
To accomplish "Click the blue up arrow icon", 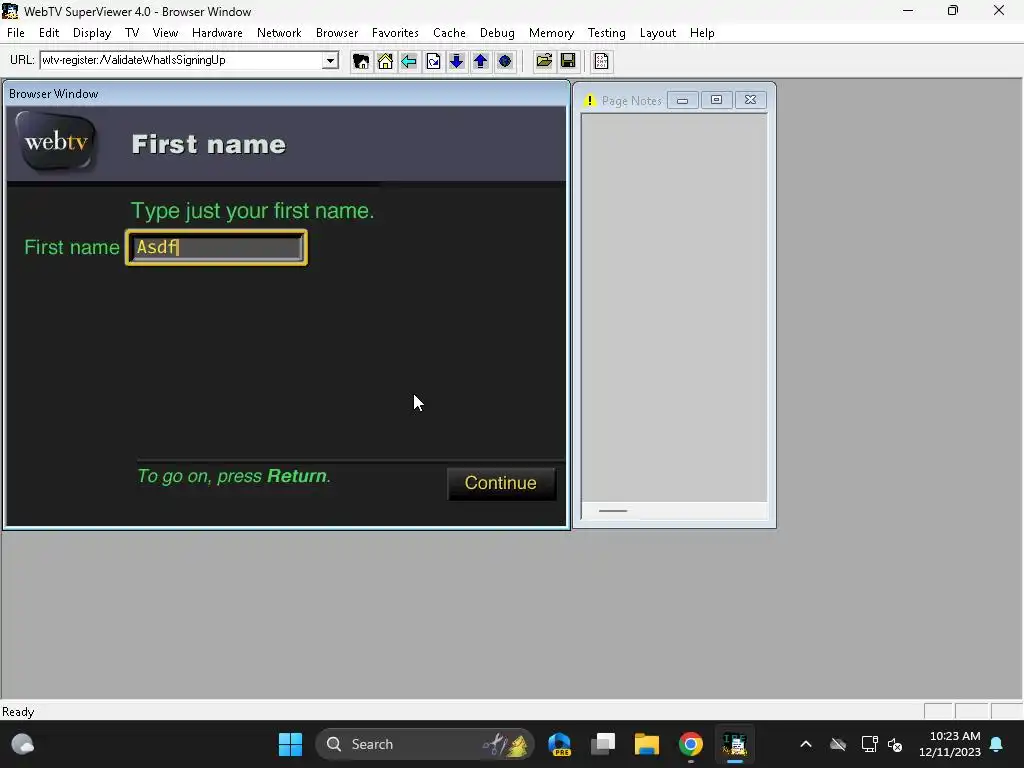I will coord(481,61).
